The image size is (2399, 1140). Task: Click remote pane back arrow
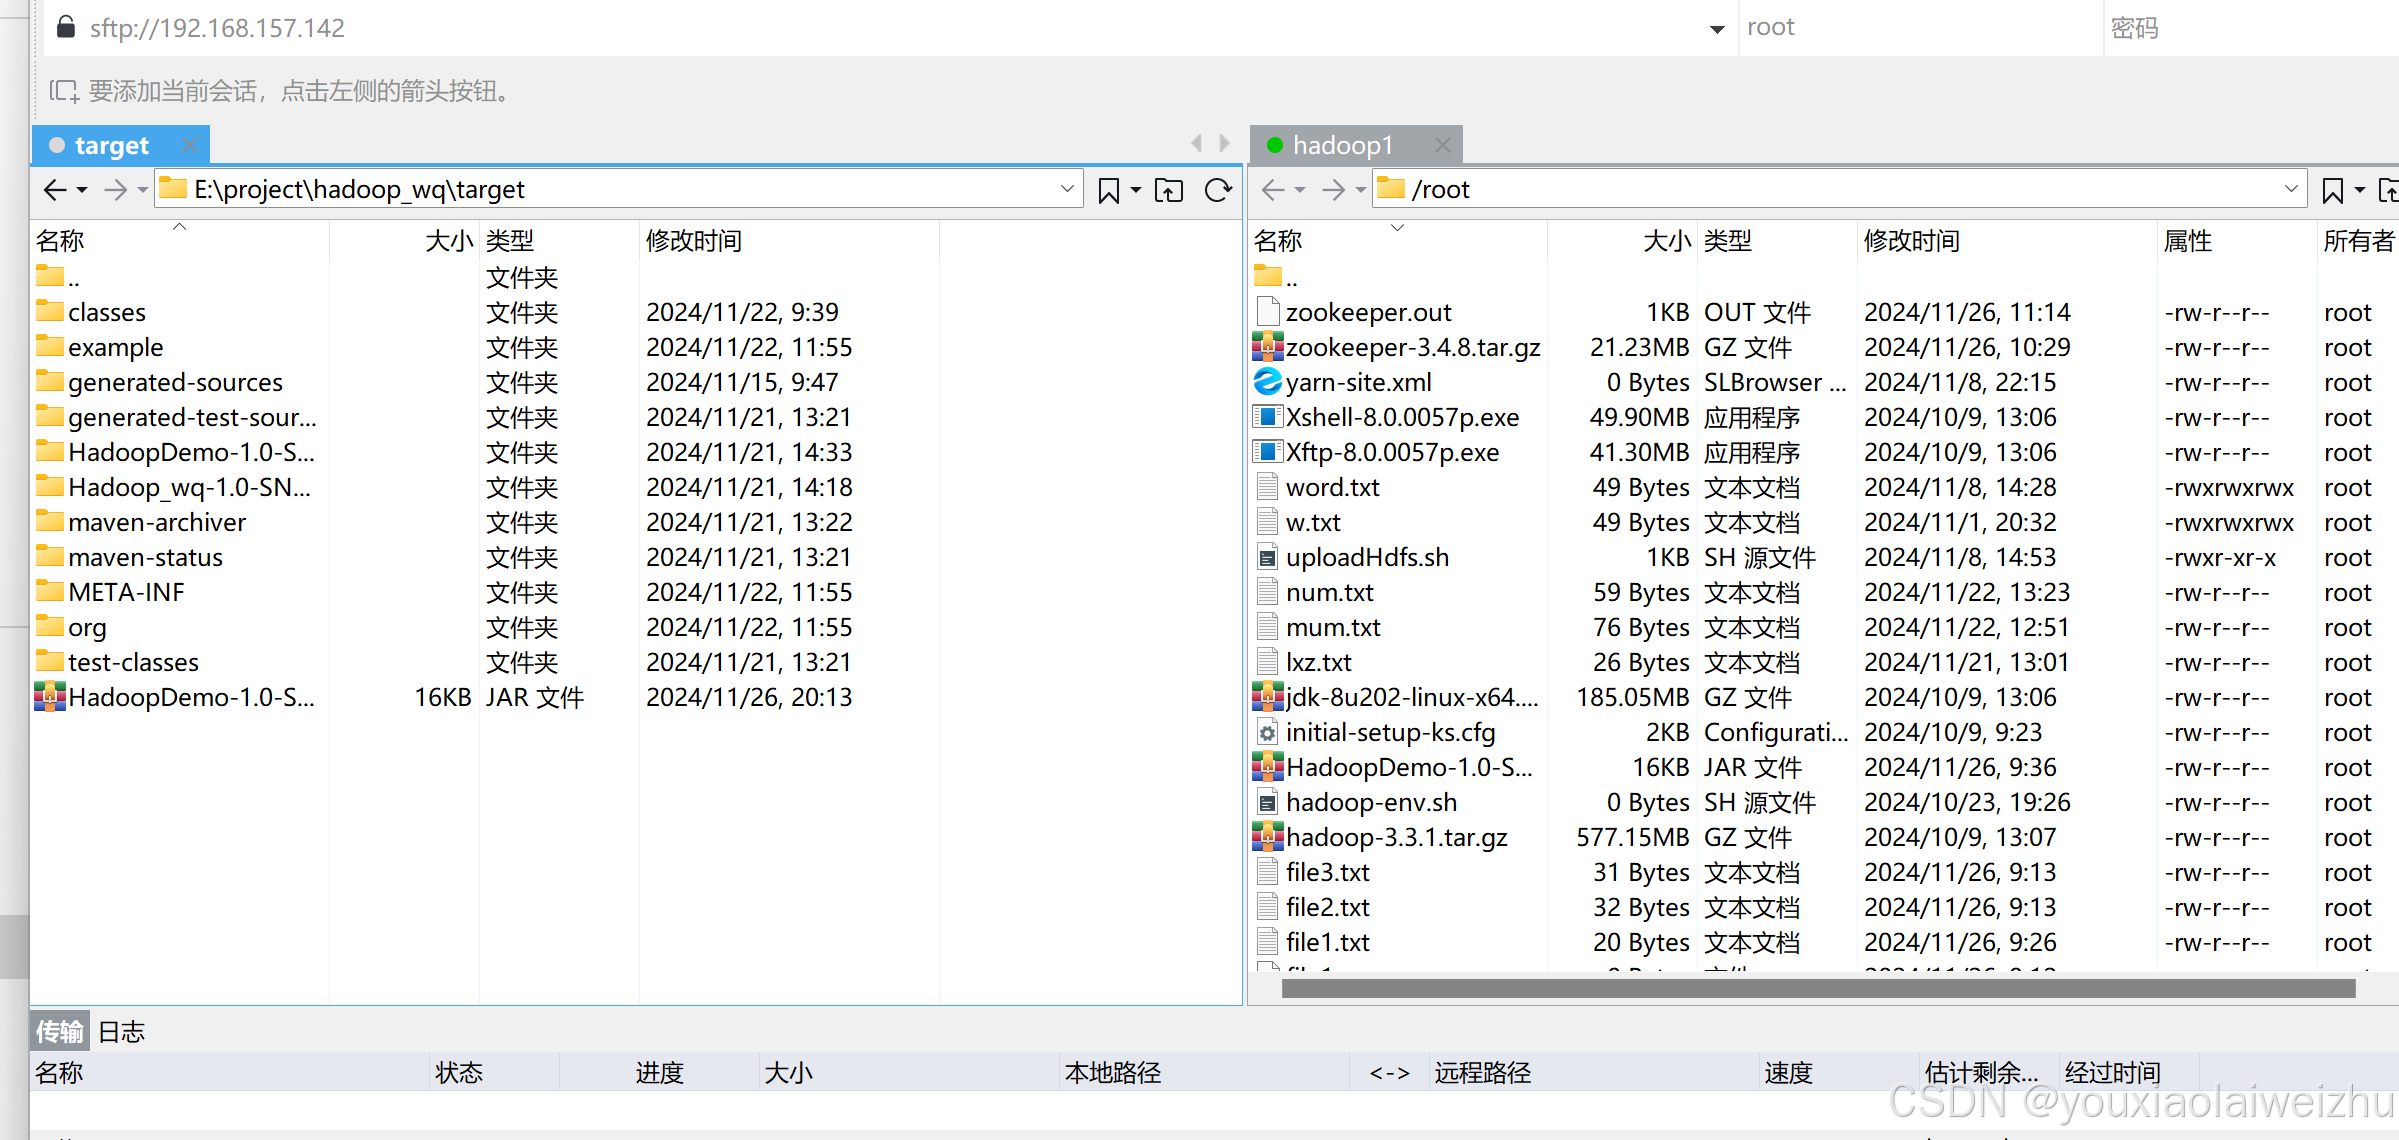pyautogui.click(x=1273, y=190)
